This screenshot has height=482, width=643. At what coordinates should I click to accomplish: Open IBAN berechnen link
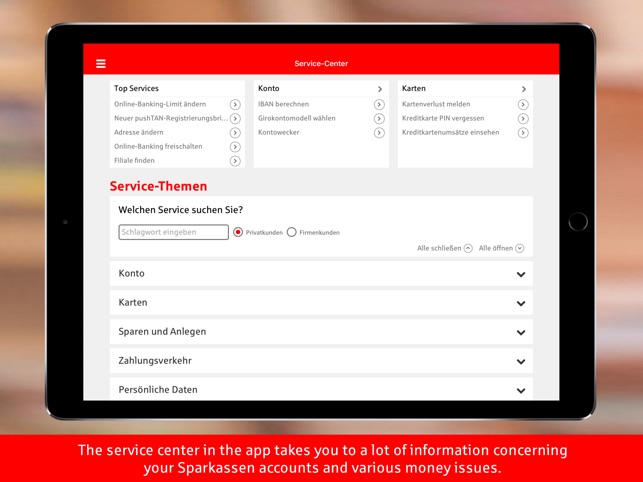point(283,104)
